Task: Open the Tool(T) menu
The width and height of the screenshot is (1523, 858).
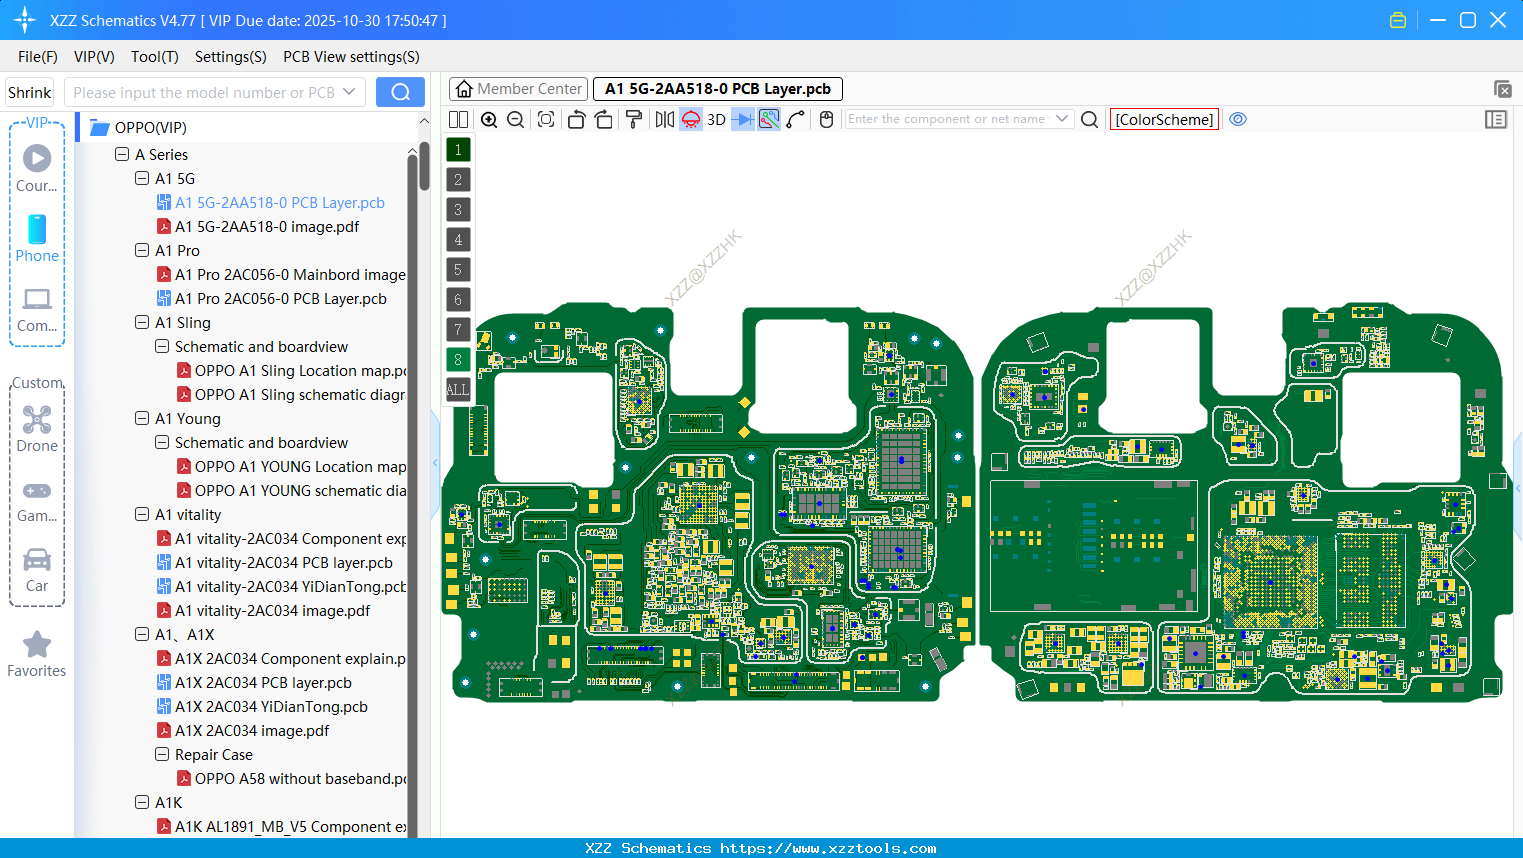Action: click(x=154, y=57)
